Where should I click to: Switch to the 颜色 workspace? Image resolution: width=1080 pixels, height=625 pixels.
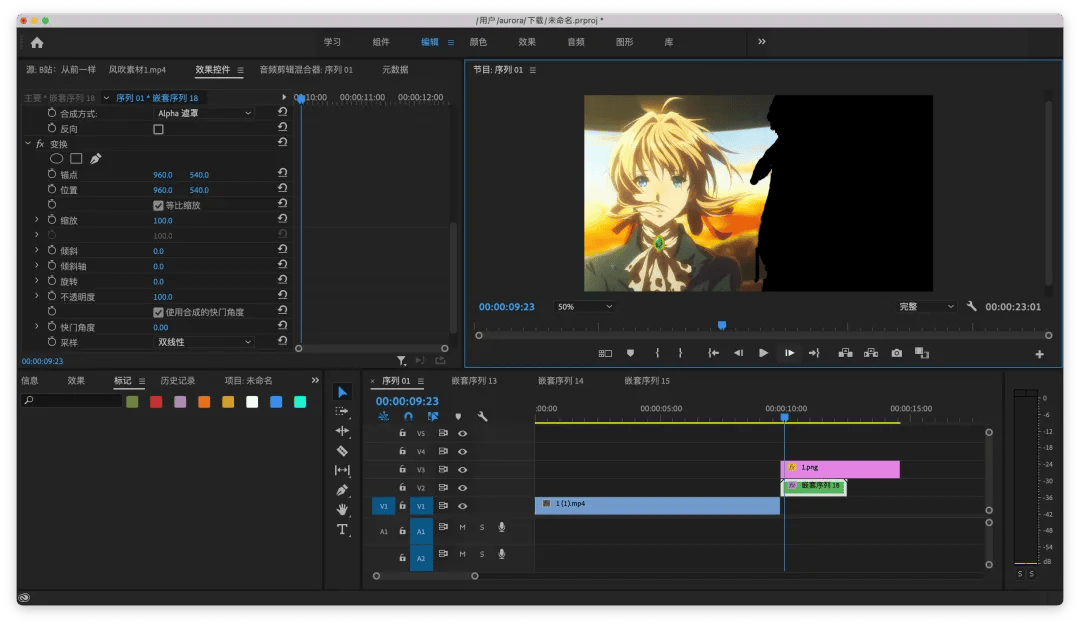478,42
